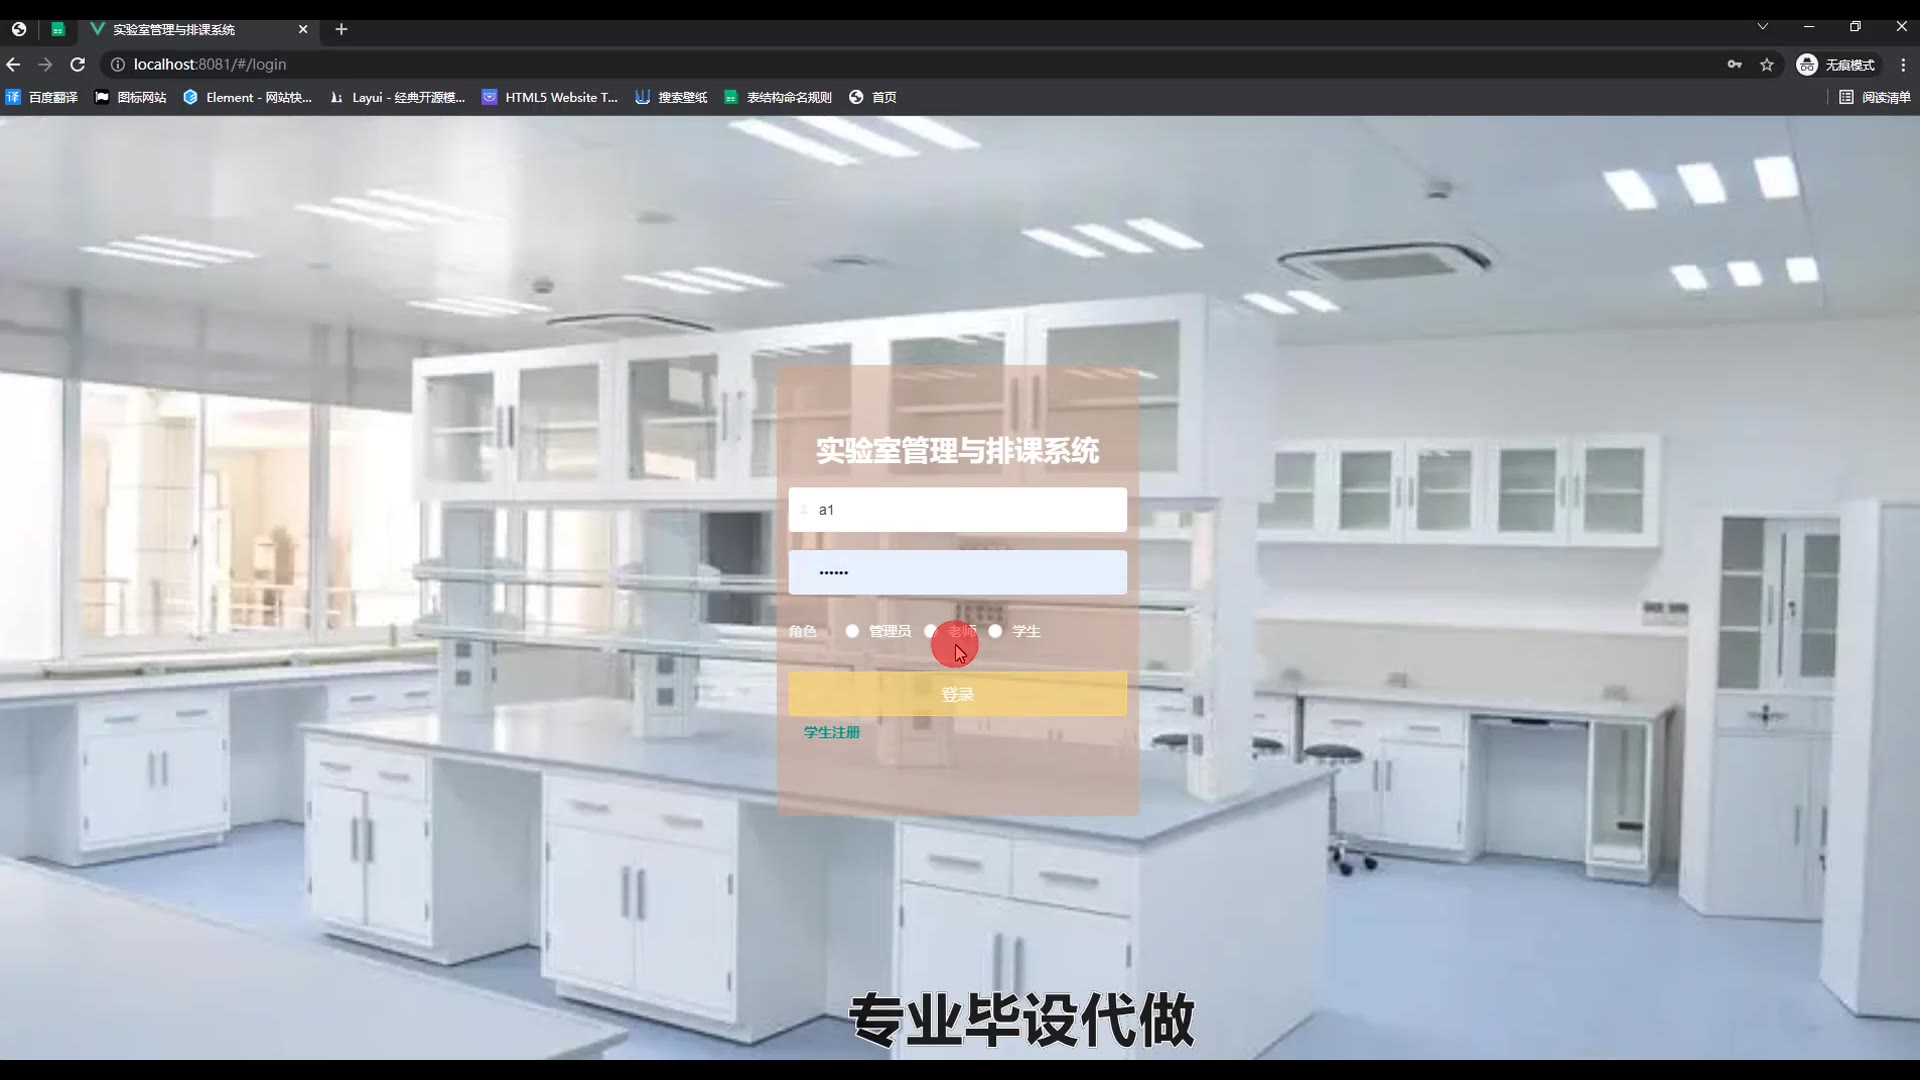This screenshot has height=1080, width=1920.
Task: Open the 阅读清单 reading list panel
Action: (1875, 97)
